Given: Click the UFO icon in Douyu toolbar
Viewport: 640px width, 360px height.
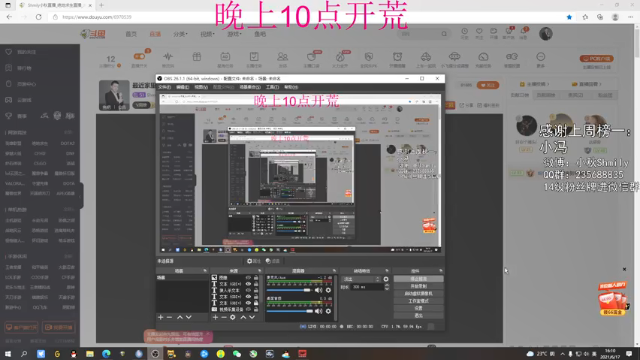Looking at the screenshot, I should [x=454, y=56].
